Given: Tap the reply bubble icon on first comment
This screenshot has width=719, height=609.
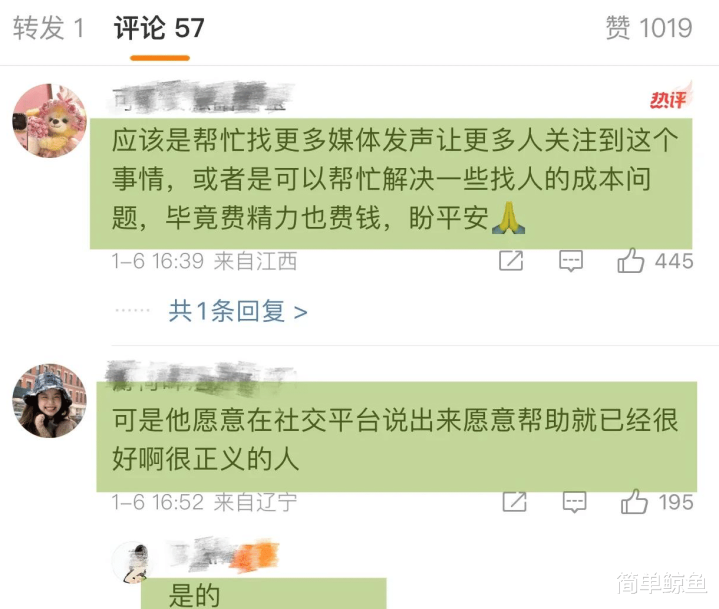Looking at the screenshot, I should (571, 261).
